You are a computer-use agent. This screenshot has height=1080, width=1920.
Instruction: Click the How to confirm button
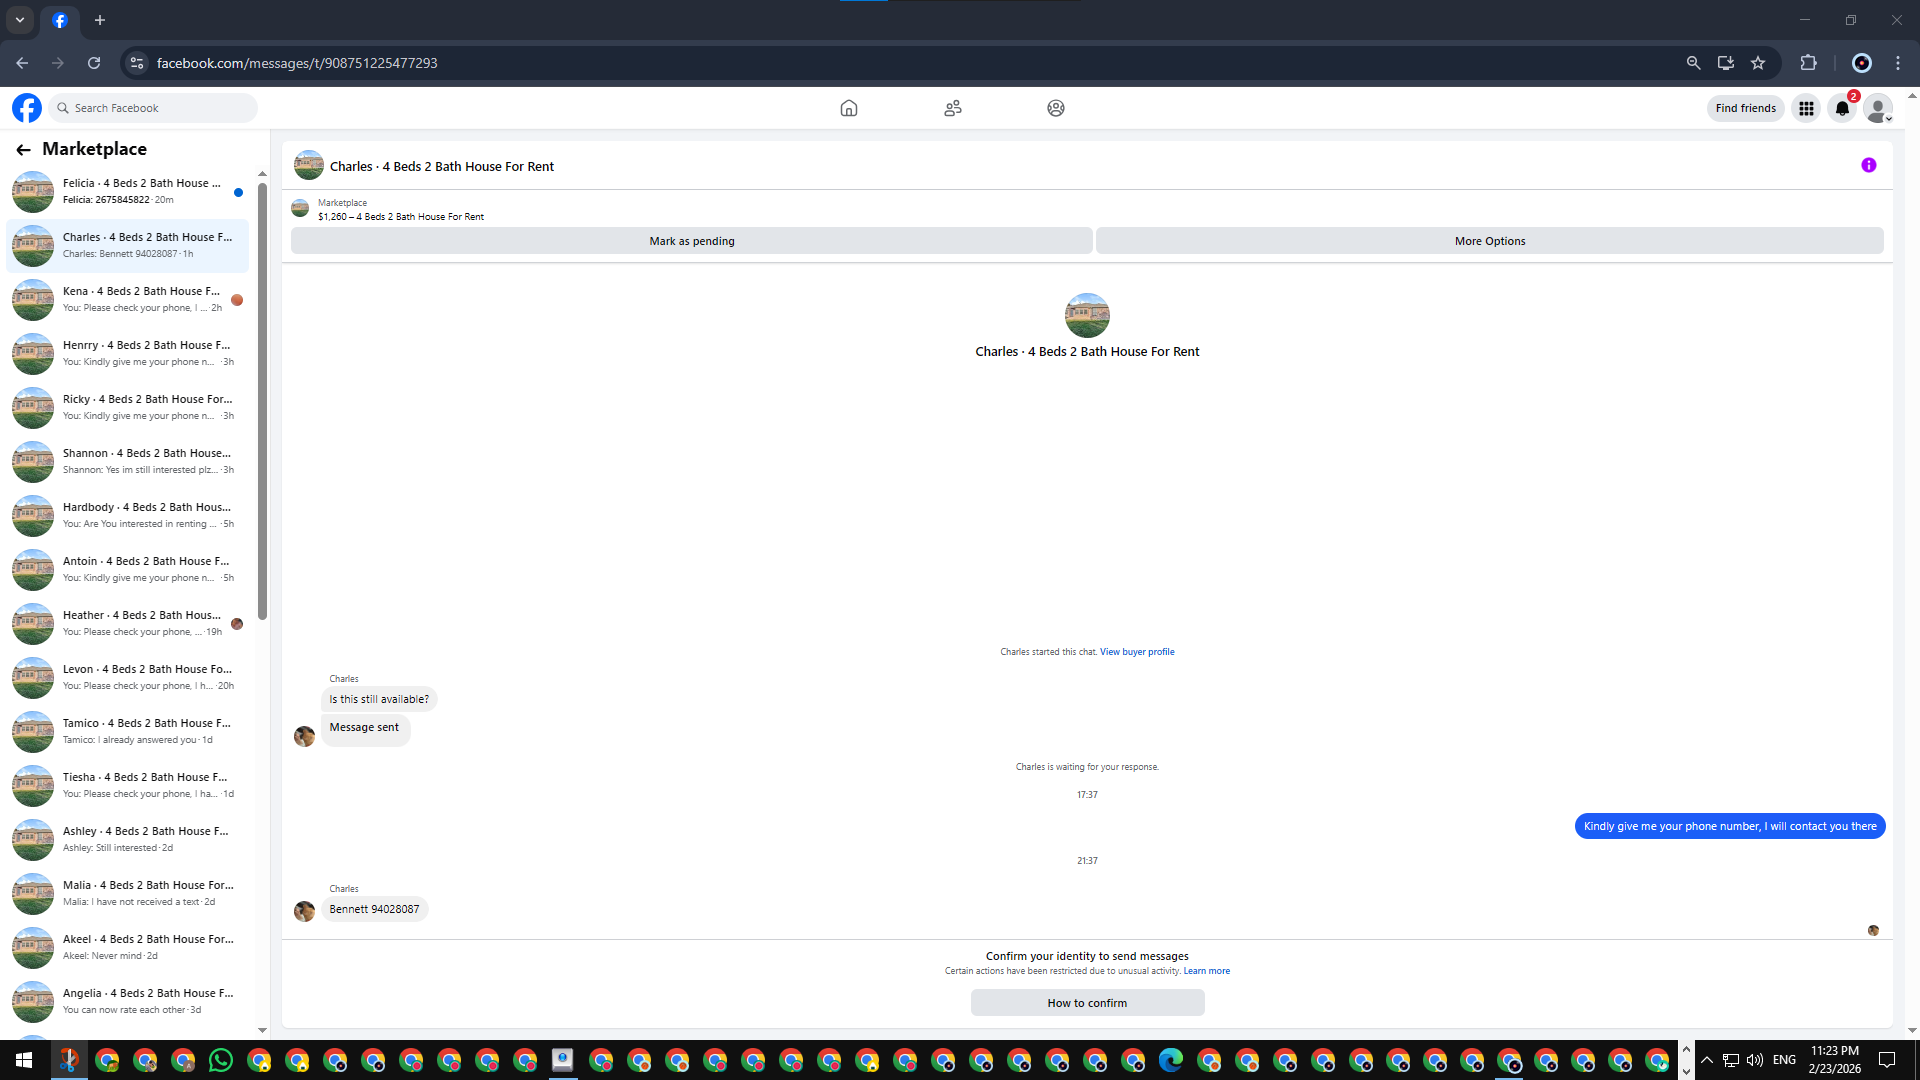[x=1087, y=1003]
